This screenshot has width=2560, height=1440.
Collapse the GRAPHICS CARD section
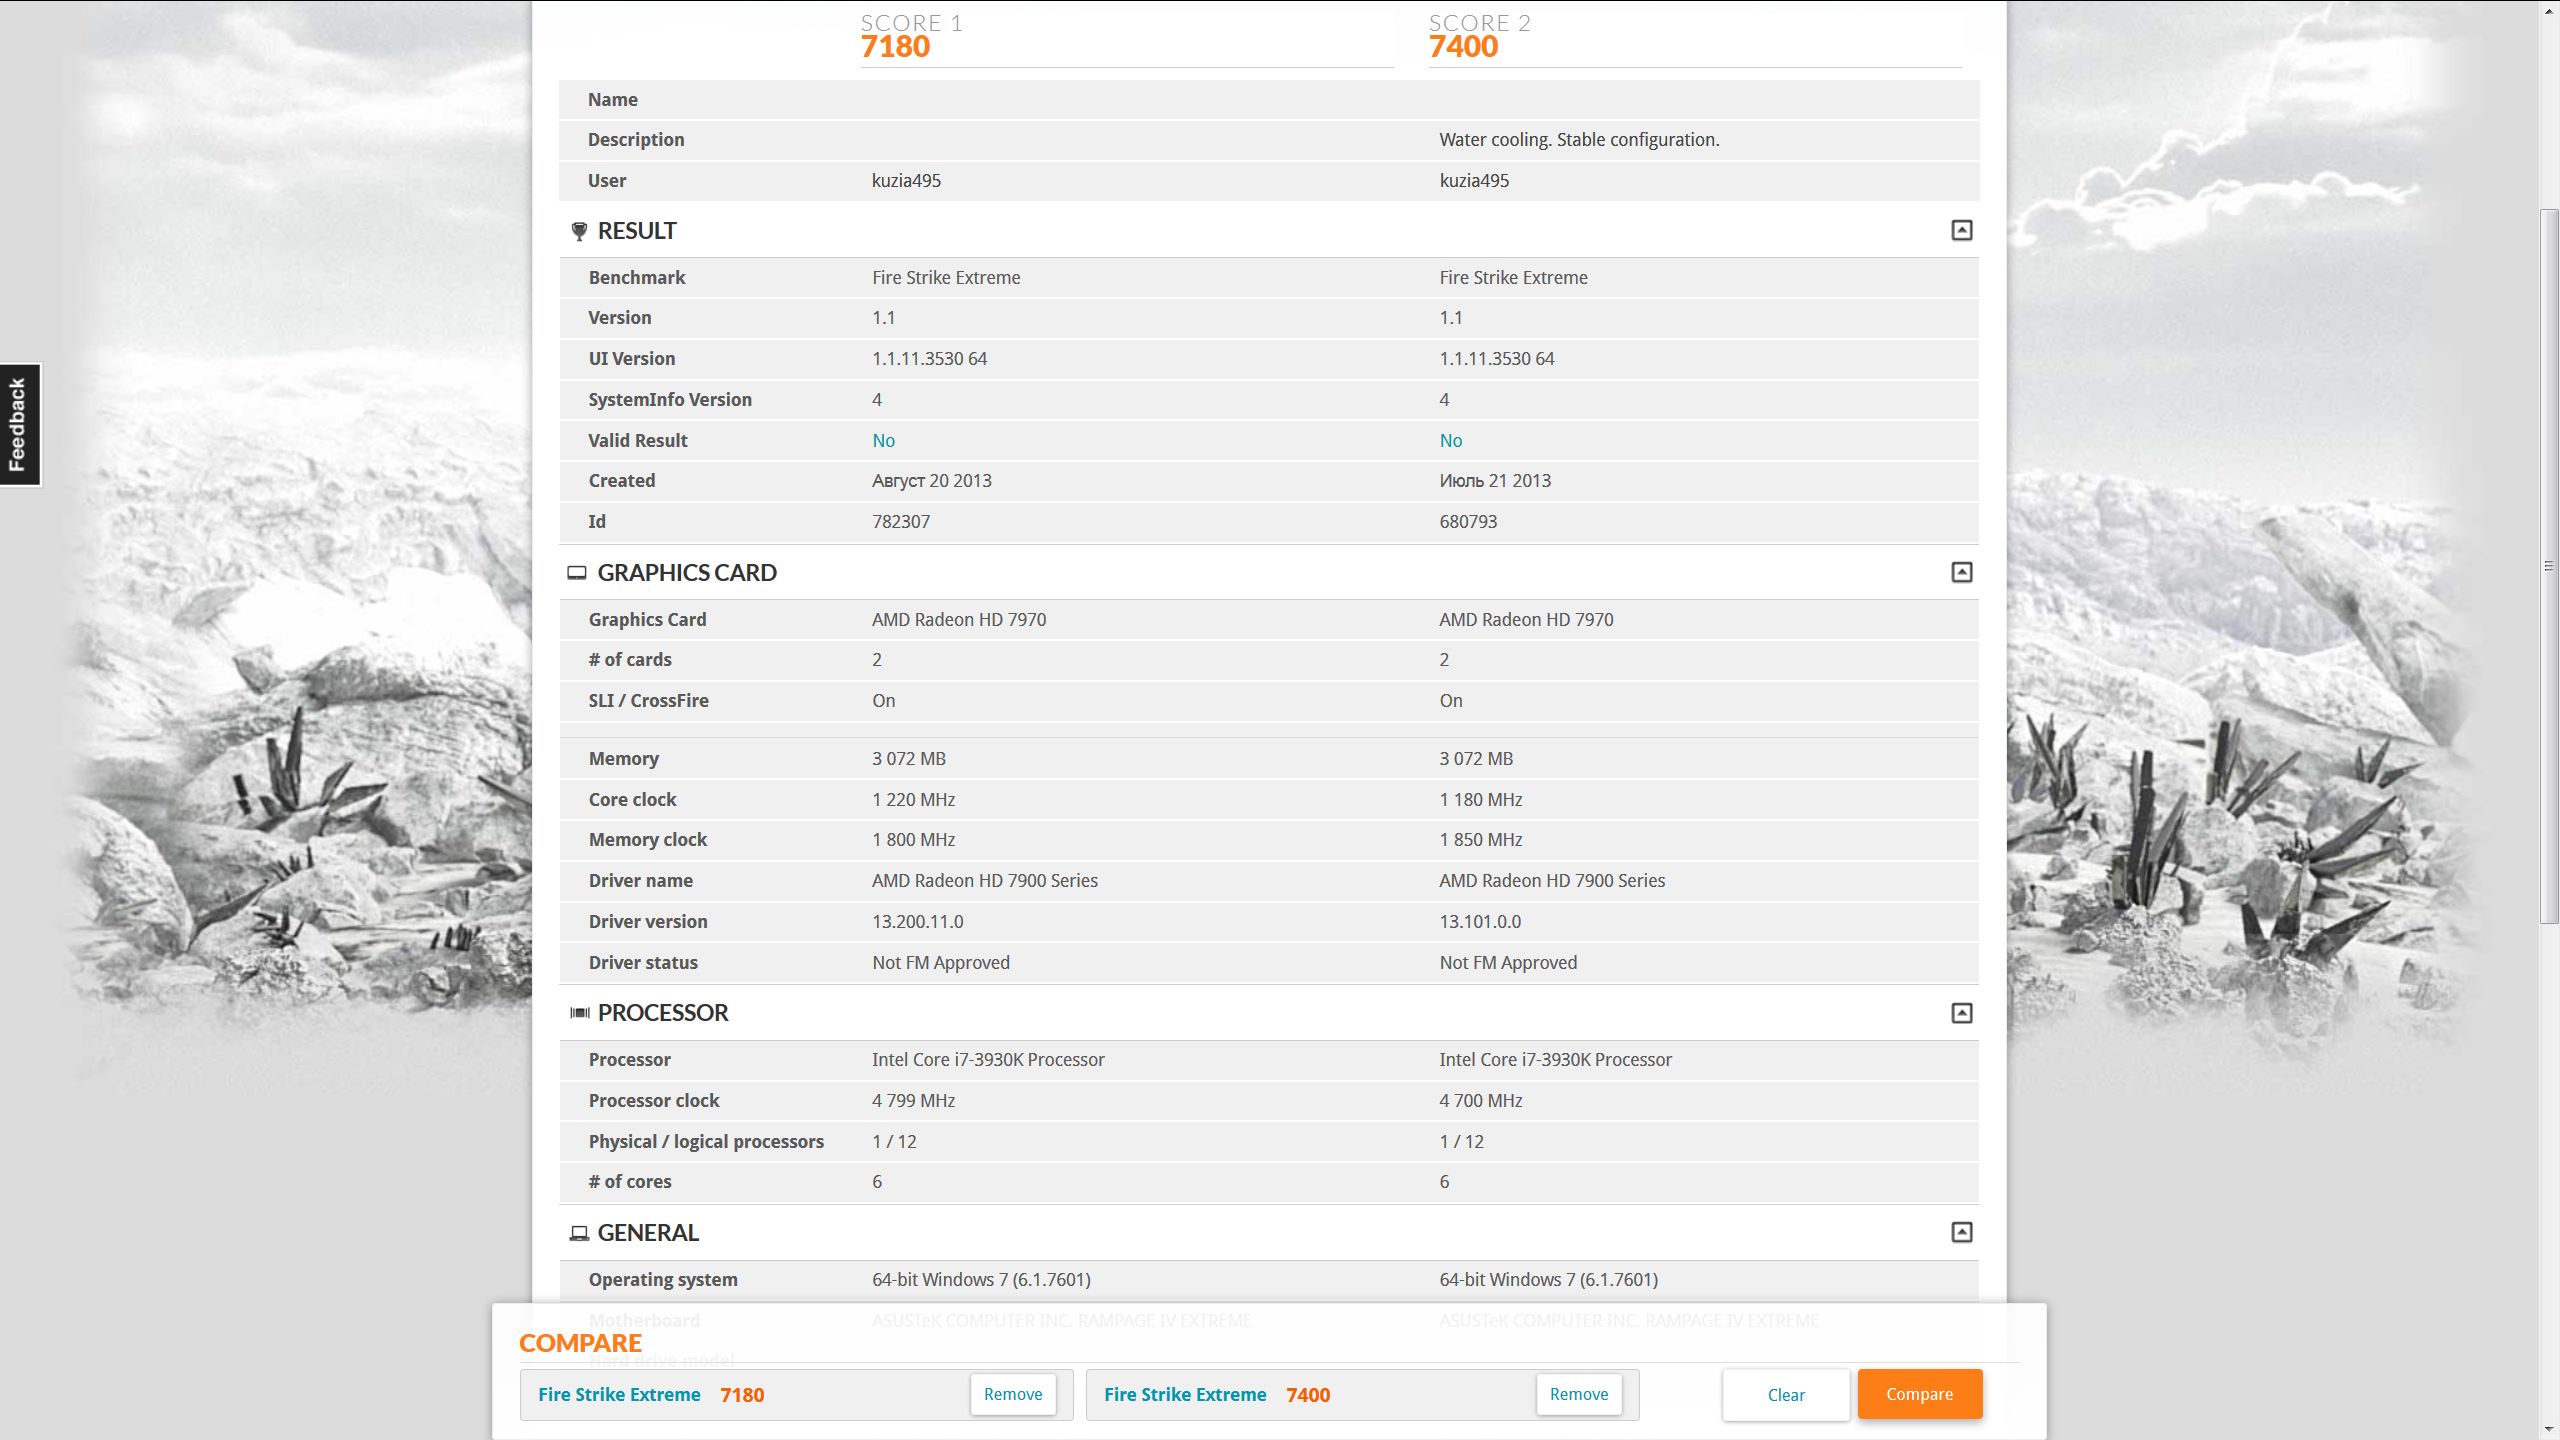click(x=1961, y=572)
